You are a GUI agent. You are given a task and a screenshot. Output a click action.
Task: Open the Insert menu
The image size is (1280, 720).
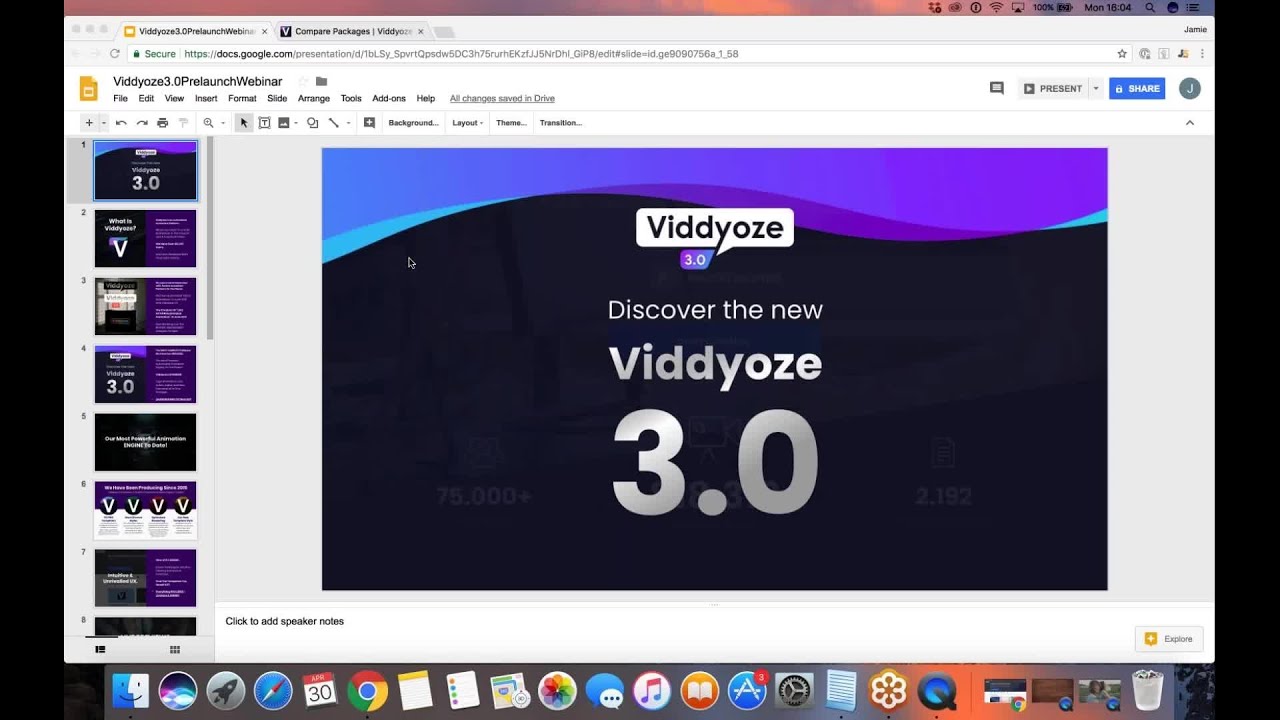point(206,99)
